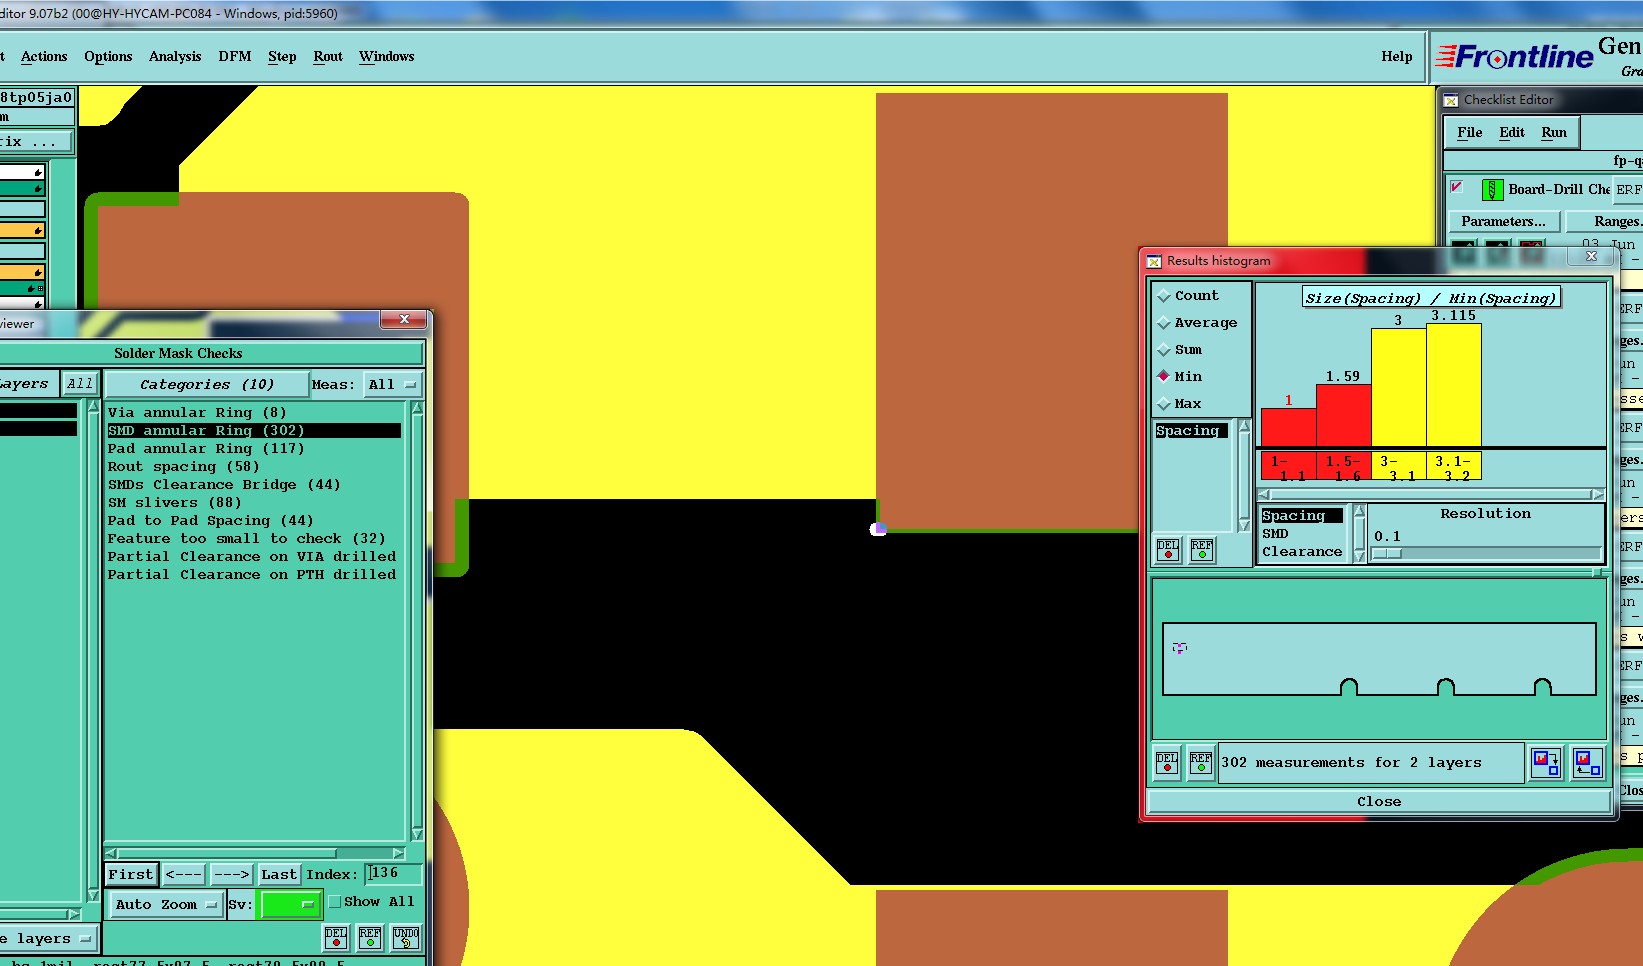Select Via annular Ring (8) category
The height and width of the screenshot is (966, 1643).
coord(197,413)
